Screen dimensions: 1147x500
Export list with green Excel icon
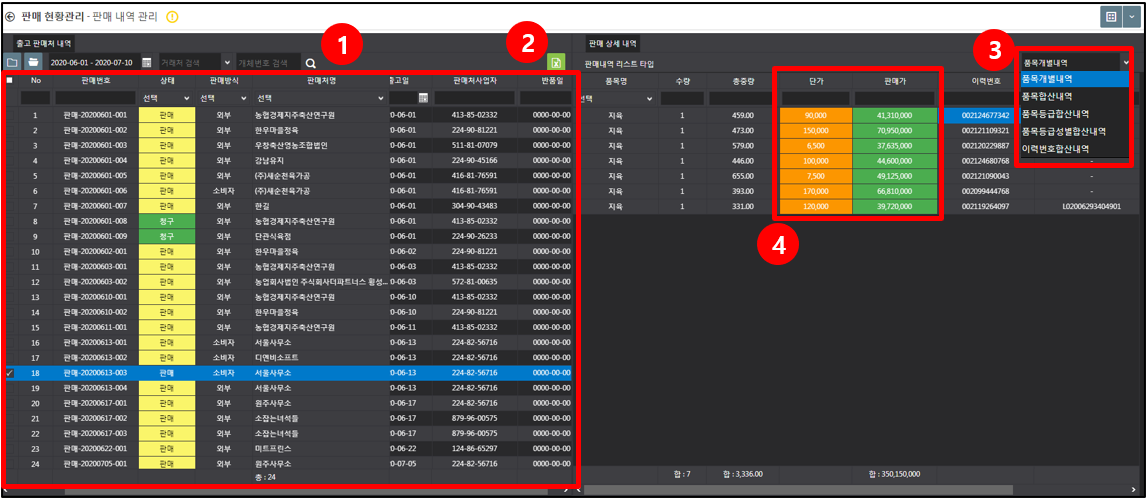(556, 63)
